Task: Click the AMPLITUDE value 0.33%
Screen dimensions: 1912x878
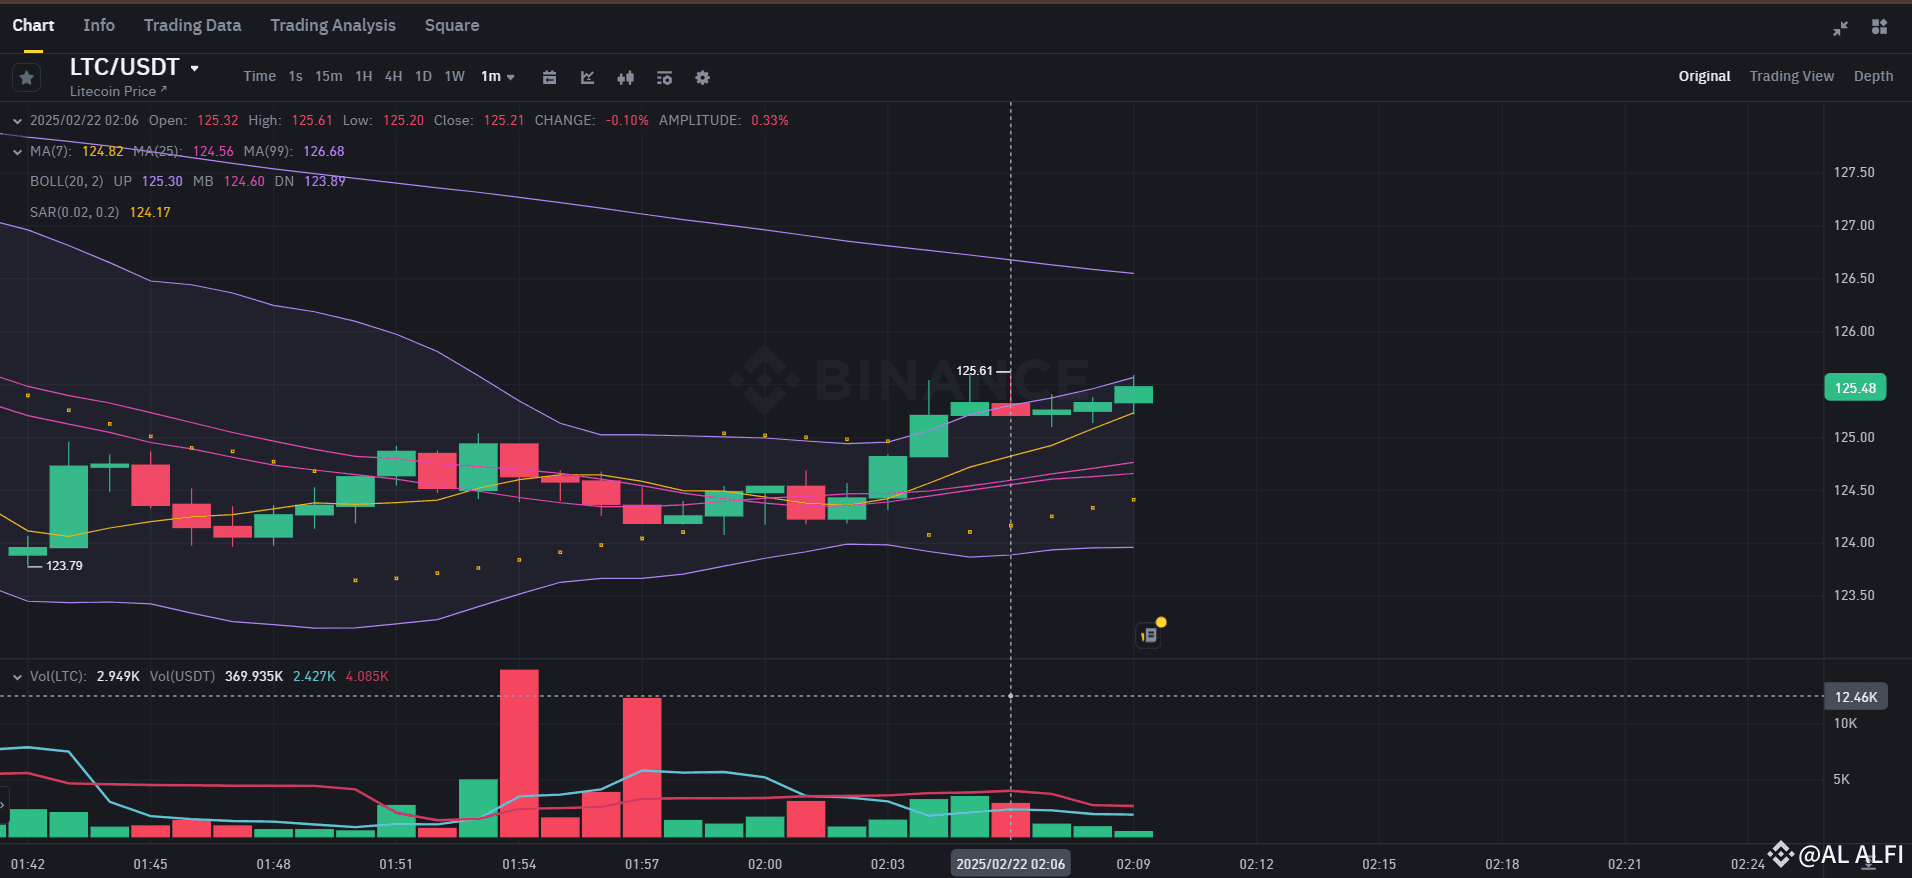Action: pos(770,121)
